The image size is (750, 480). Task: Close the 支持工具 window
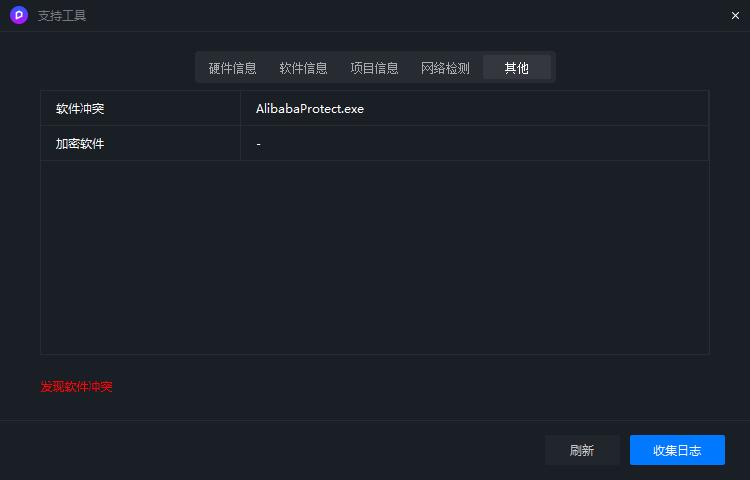[x=735, y=16]
